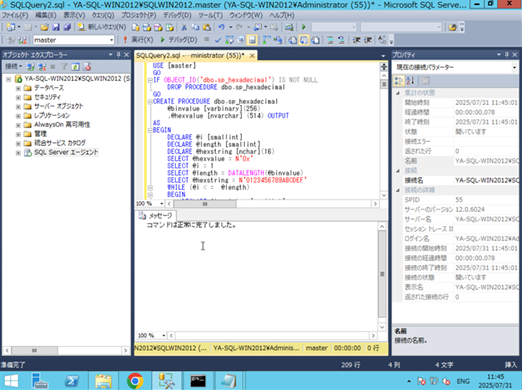
Task: Click the Object Explorer horizontal scrollbar thumb
Action: [x=34, y=350]
